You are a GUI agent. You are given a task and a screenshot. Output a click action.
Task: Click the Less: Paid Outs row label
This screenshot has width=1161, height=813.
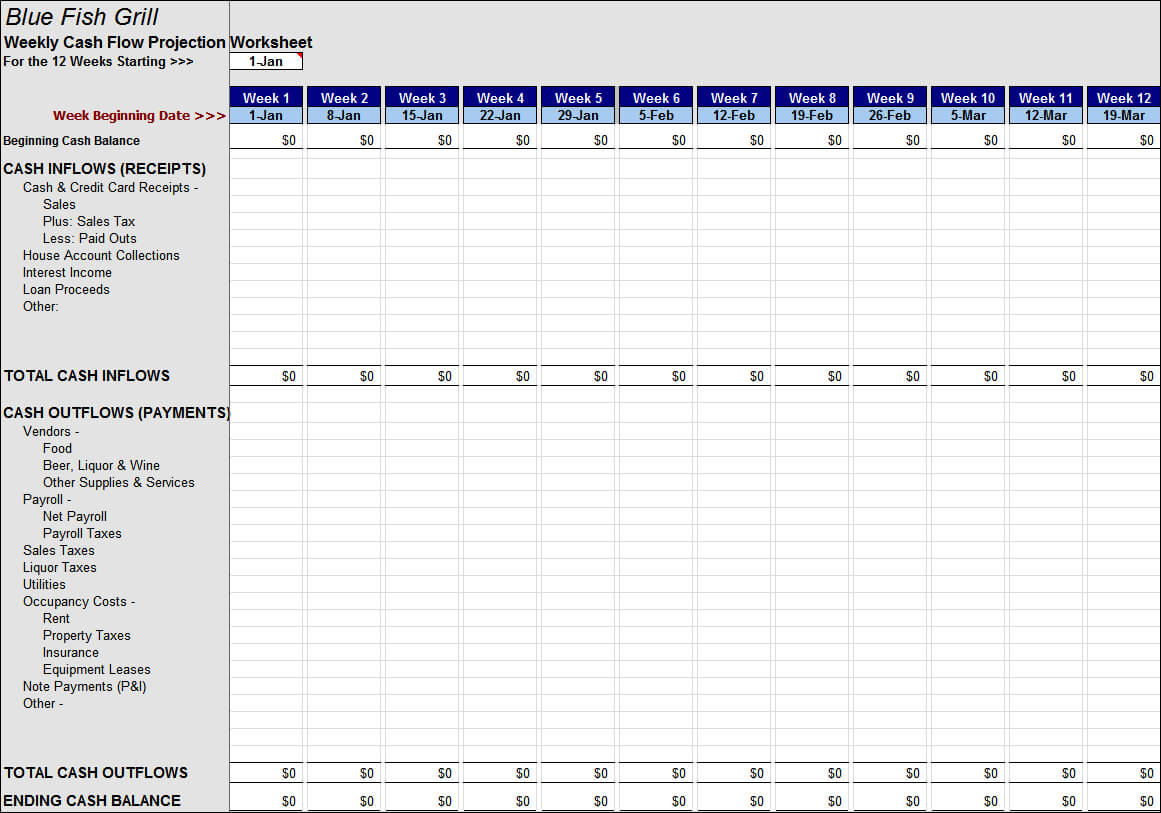90,238
